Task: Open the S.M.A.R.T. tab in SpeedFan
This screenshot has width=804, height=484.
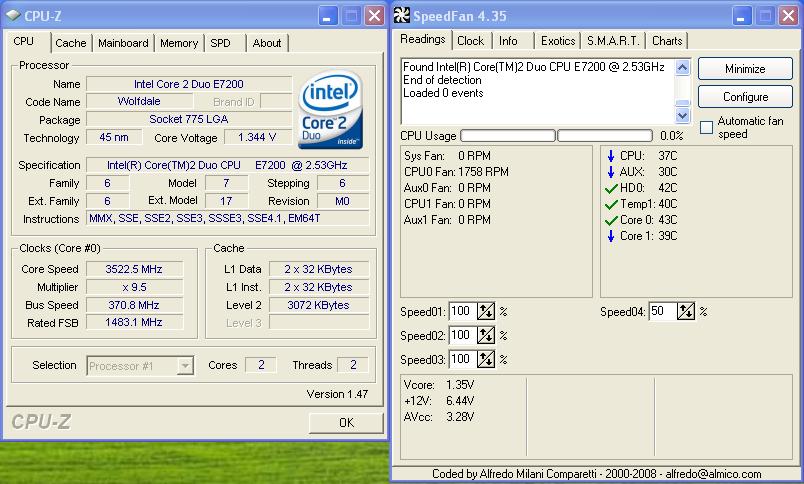Action: point(614,41)
